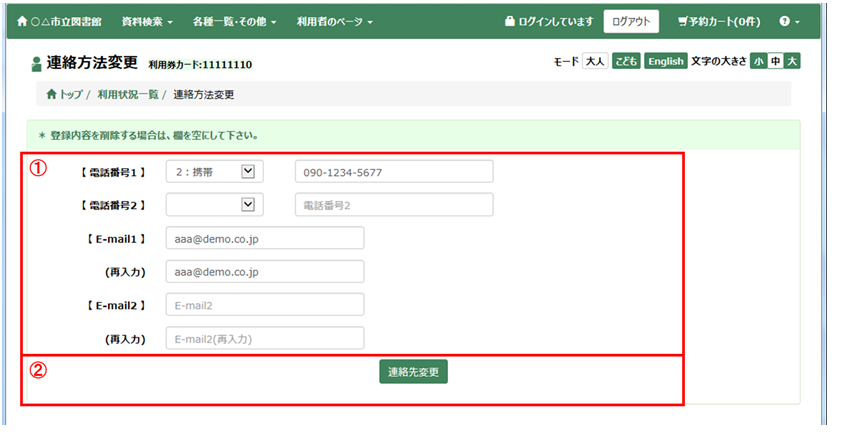This screenshot has width=843, height=436.
Task: Click the help question mark icon
Action: point(784,21)
